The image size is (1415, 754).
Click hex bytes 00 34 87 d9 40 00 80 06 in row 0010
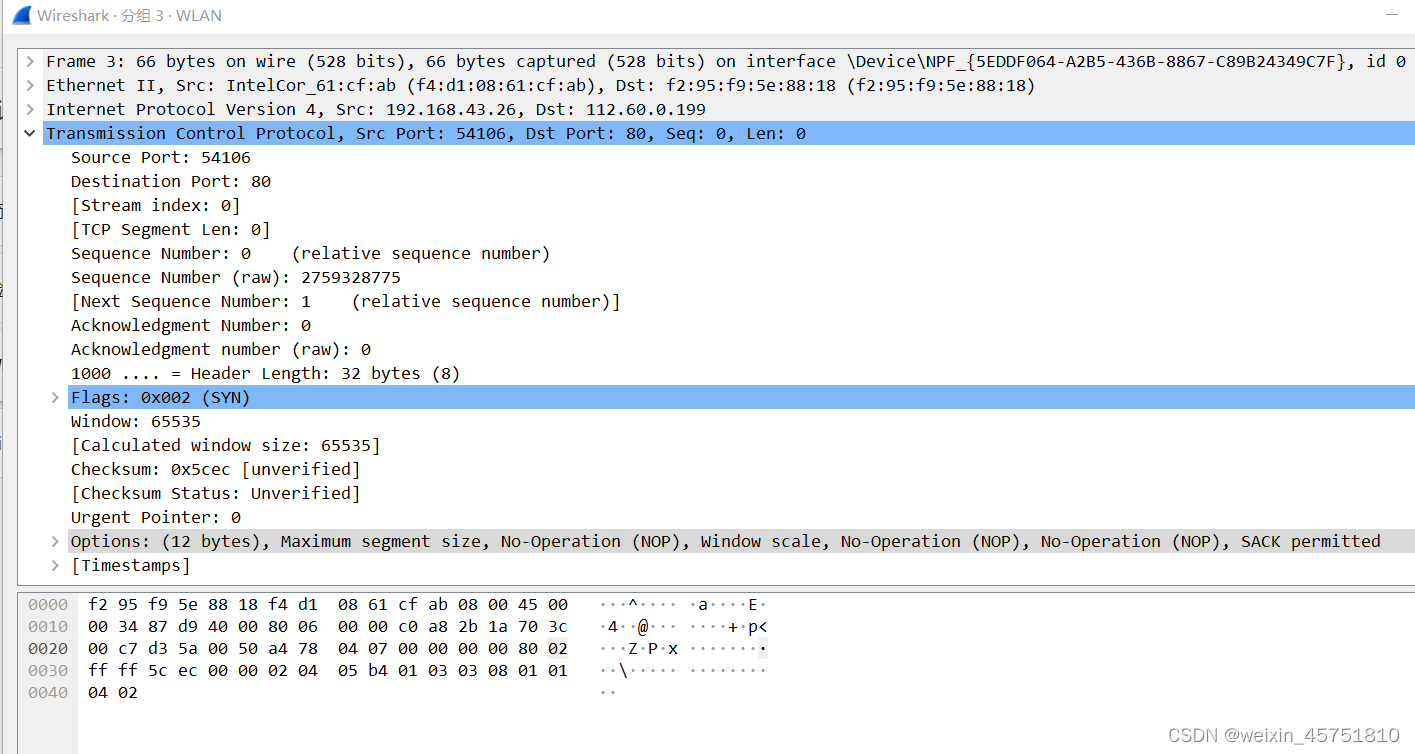(203, 626)
